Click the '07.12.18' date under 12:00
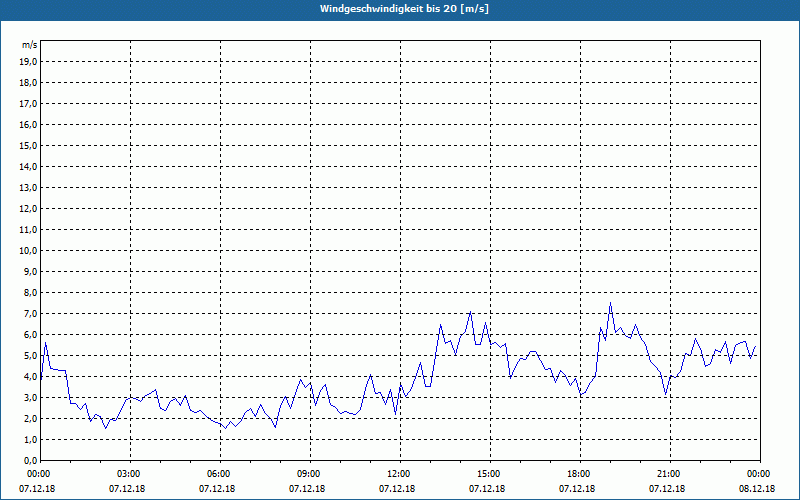Image resolution: width=800 pixels, height=500 pixels. point(397,489)
